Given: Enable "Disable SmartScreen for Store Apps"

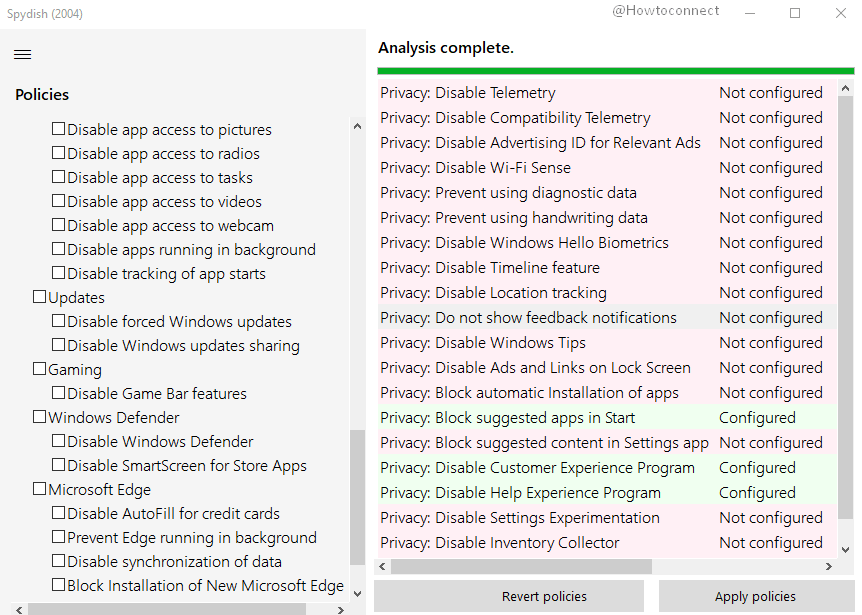Looking at the screenshot, I should pos(58,465).
